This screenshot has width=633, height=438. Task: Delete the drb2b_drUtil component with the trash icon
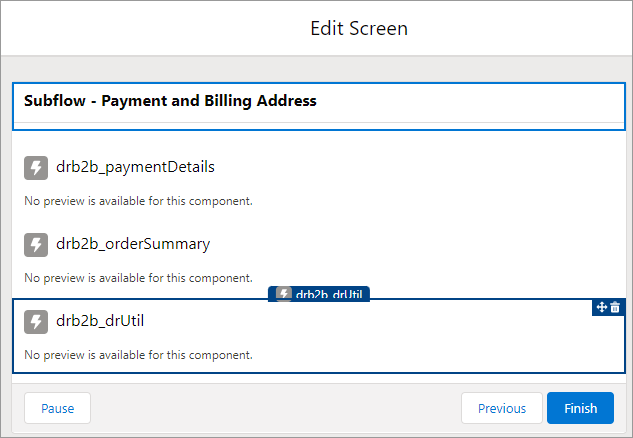615,307
